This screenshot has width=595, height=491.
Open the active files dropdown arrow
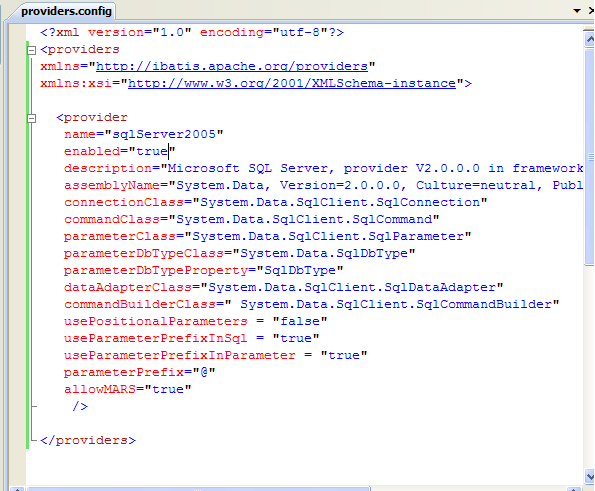[x=577, y=11]
